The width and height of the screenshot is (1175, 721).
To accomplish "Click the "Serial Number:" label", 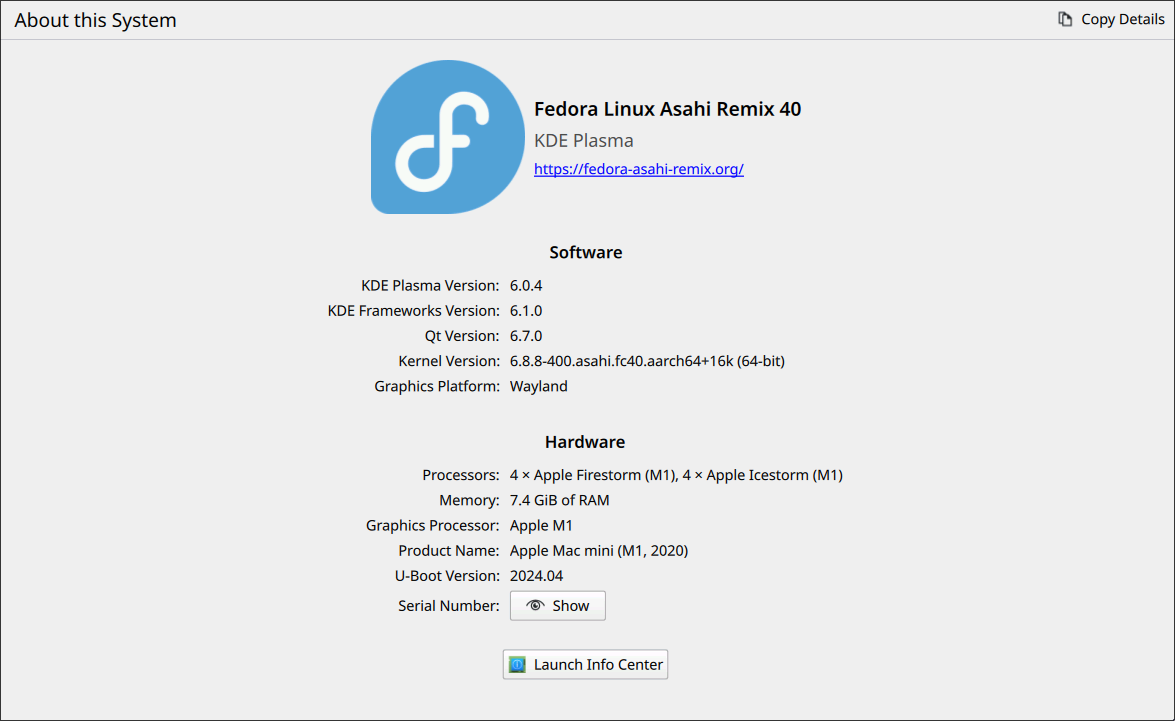I will click(449, 606).
